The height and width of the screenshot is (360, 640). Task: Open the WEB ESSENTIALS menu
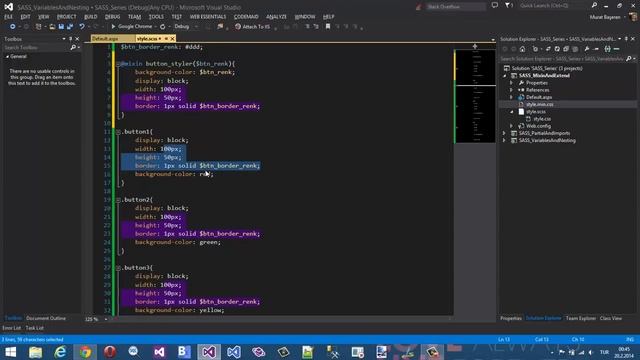click(208, 17)
